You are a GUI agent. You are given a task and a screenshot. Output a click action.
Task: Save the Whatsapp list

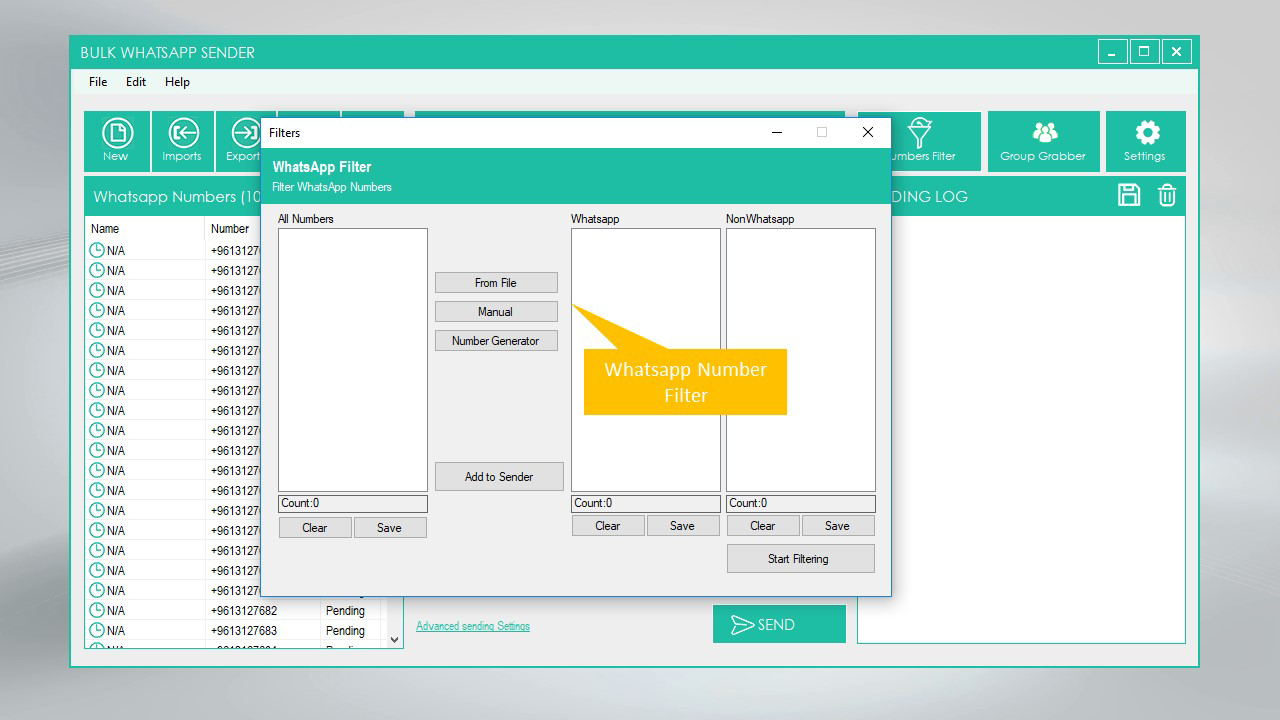[683, 525]
